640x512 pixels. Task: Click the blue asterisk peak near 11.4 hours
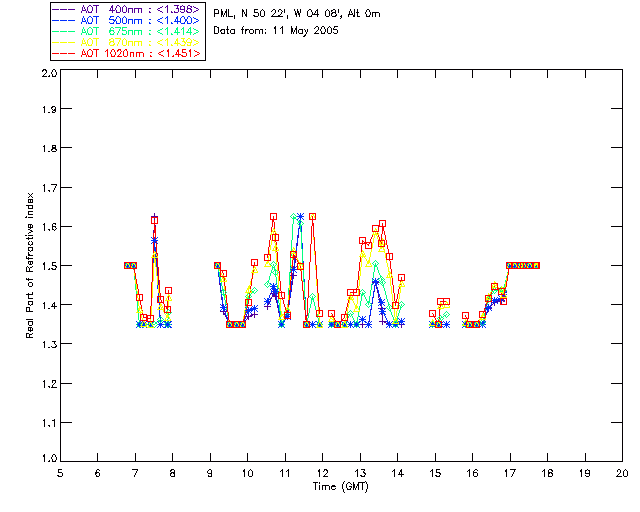coord(301,217)
